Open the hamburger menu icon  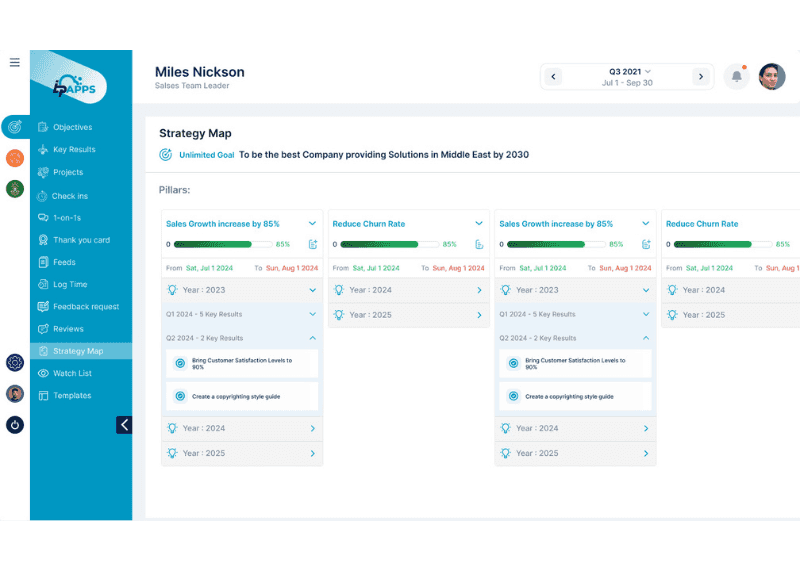[15, 62]
